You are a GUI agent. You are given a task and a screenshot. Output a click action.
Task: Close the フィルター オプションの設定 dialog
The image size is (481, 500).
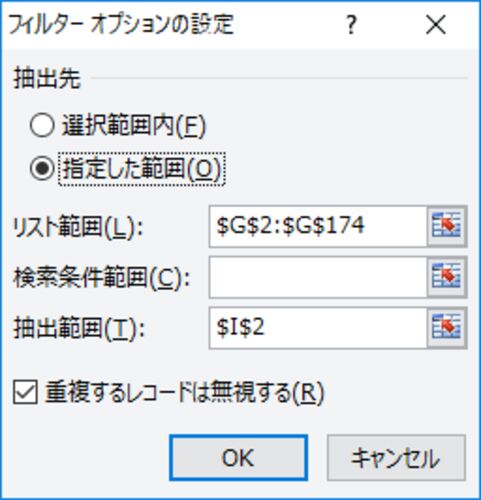[x=436, y=25]
